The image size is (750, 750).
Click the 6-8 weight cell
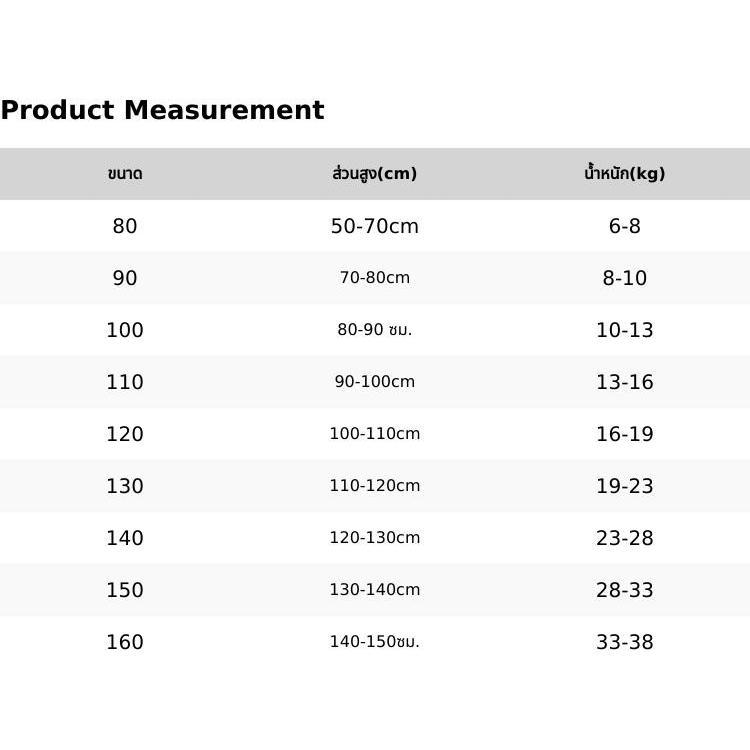(x=624, y=226)
